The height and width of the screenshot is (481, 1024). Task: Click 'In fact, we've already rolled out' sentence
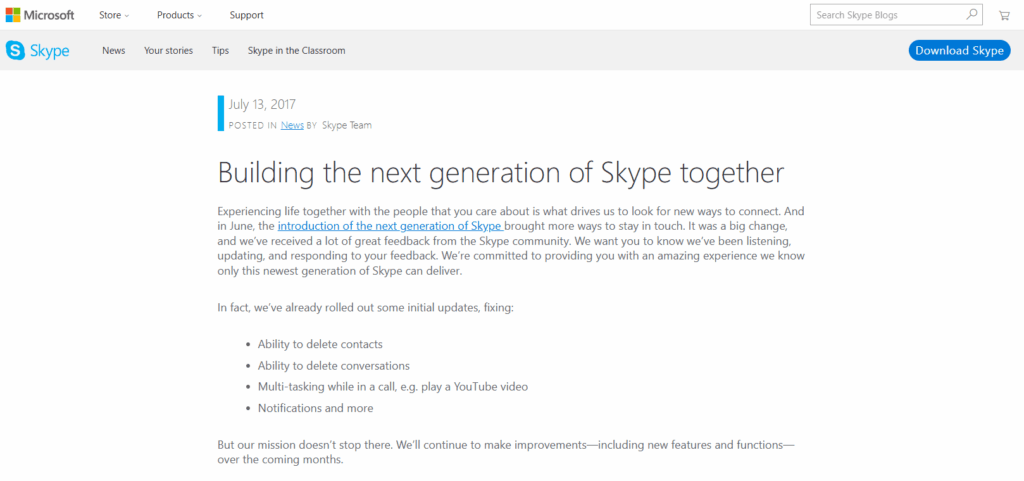[366, 307]
